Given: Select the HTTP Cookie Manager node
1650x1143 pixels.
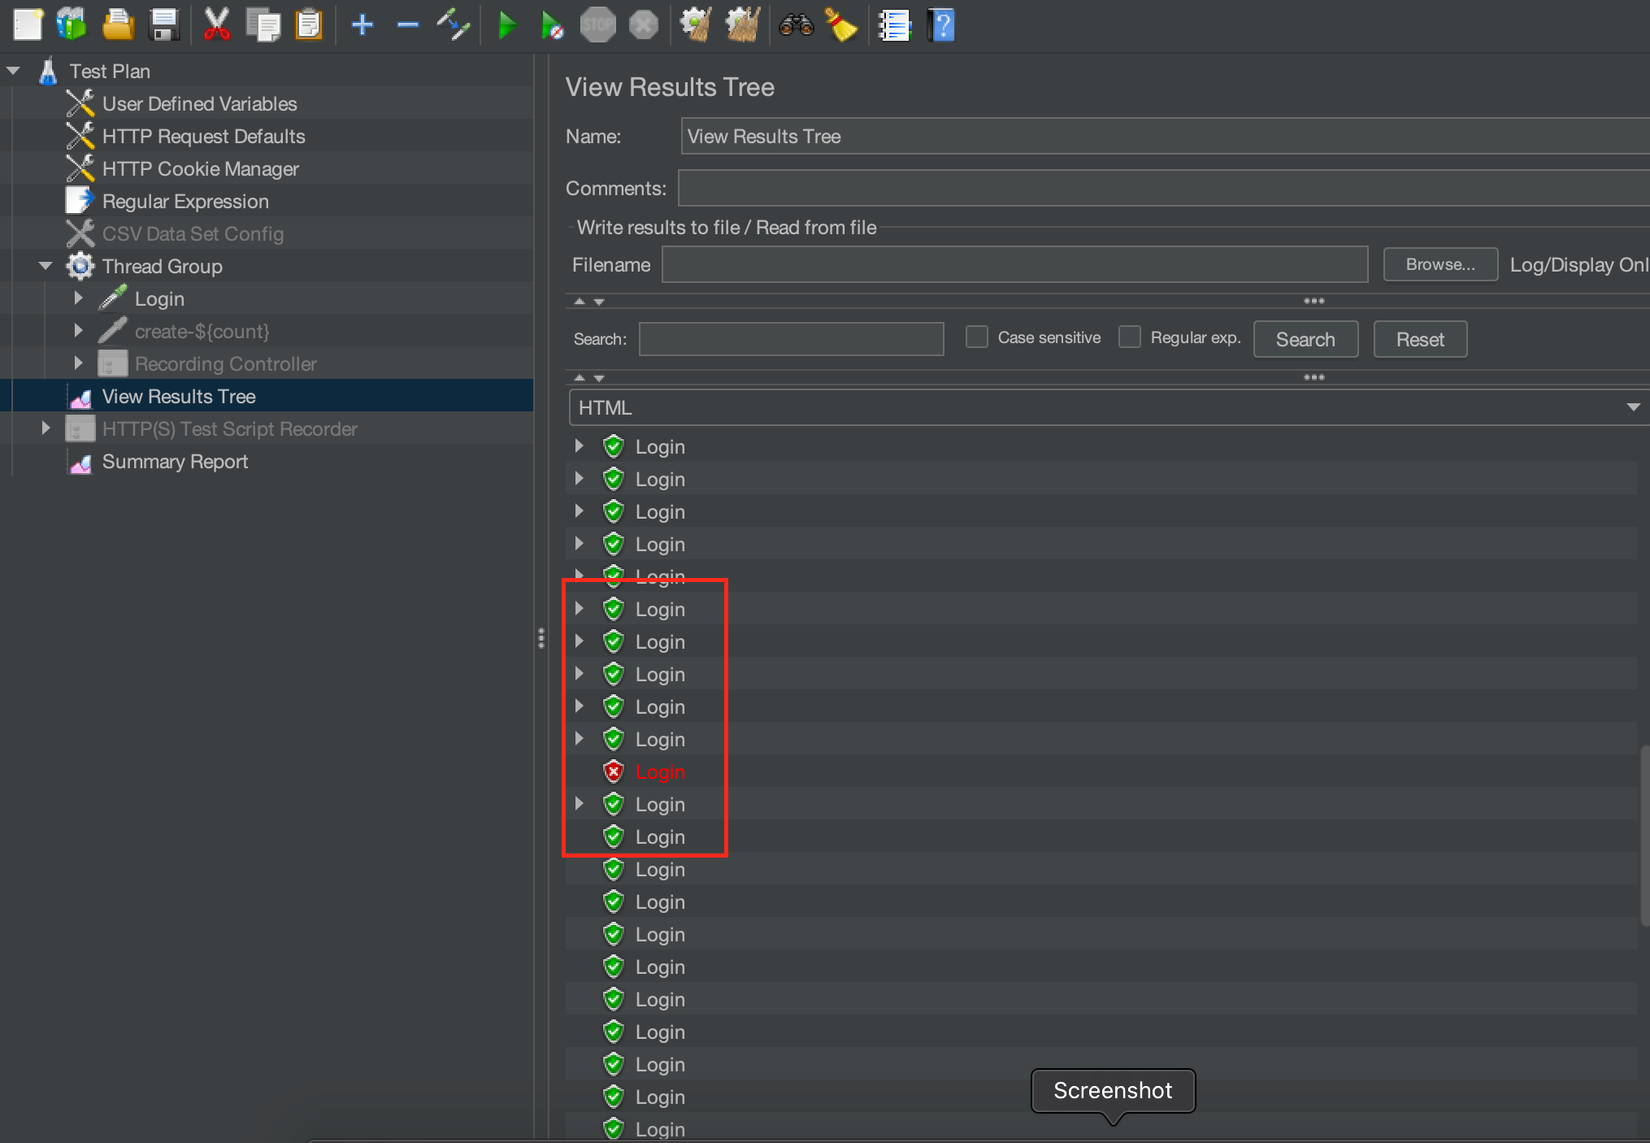Looking at the screenshot, I should [200, 168].
